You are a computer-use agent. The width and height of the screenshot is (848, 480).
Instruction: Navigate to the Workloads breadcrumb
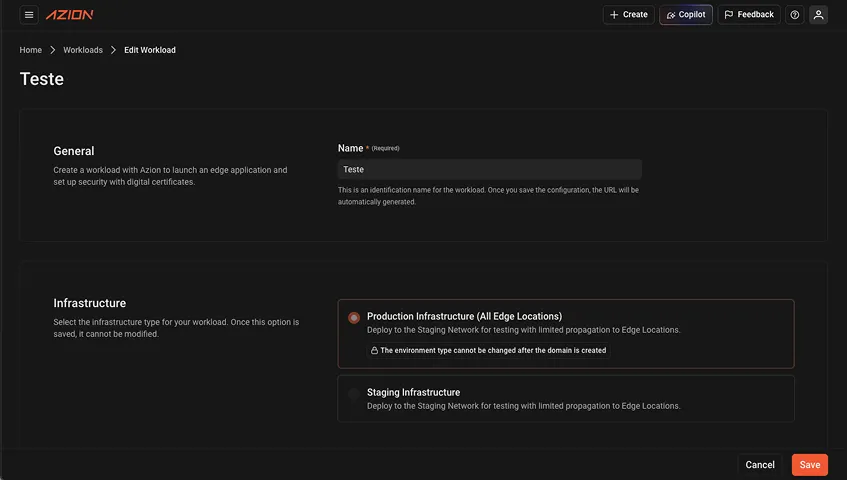click(x=83, y=50)
